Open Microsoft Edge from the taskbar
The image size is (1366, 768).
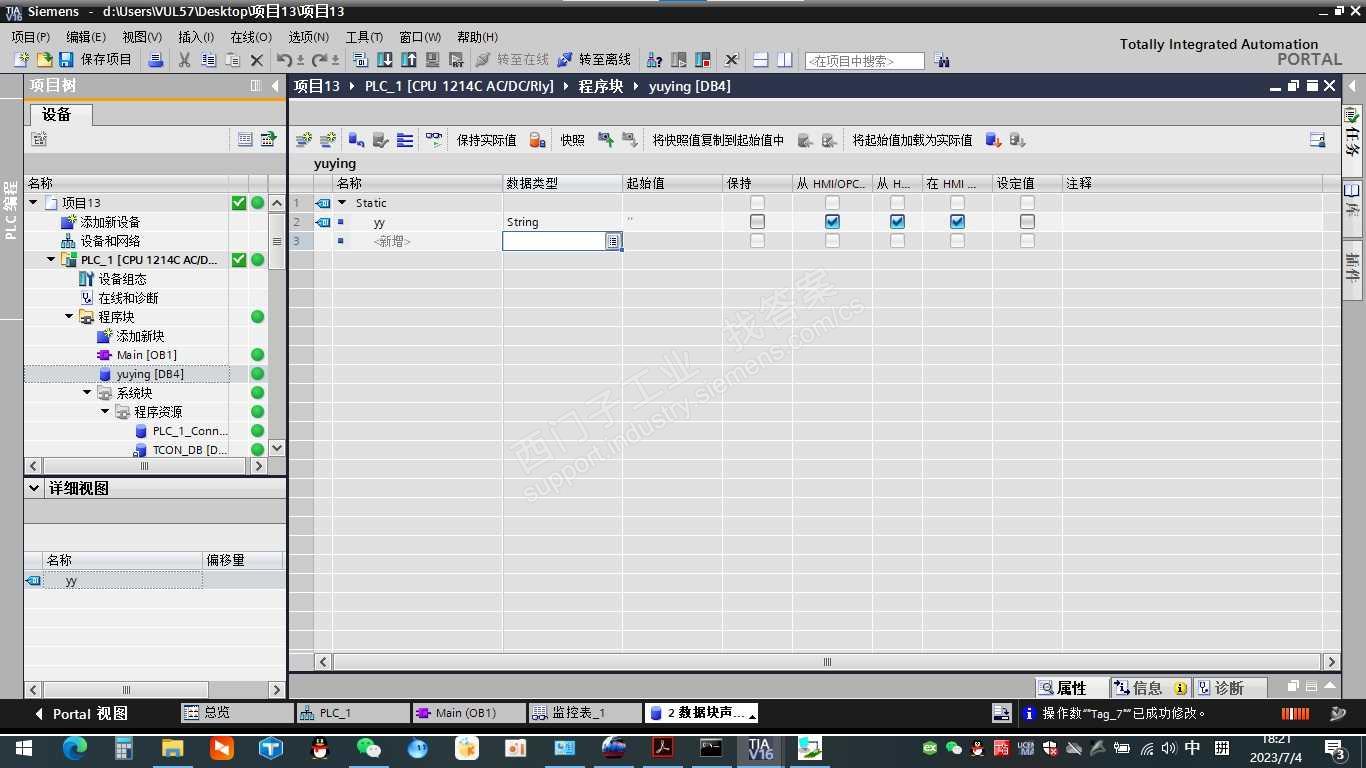(74, 748)
